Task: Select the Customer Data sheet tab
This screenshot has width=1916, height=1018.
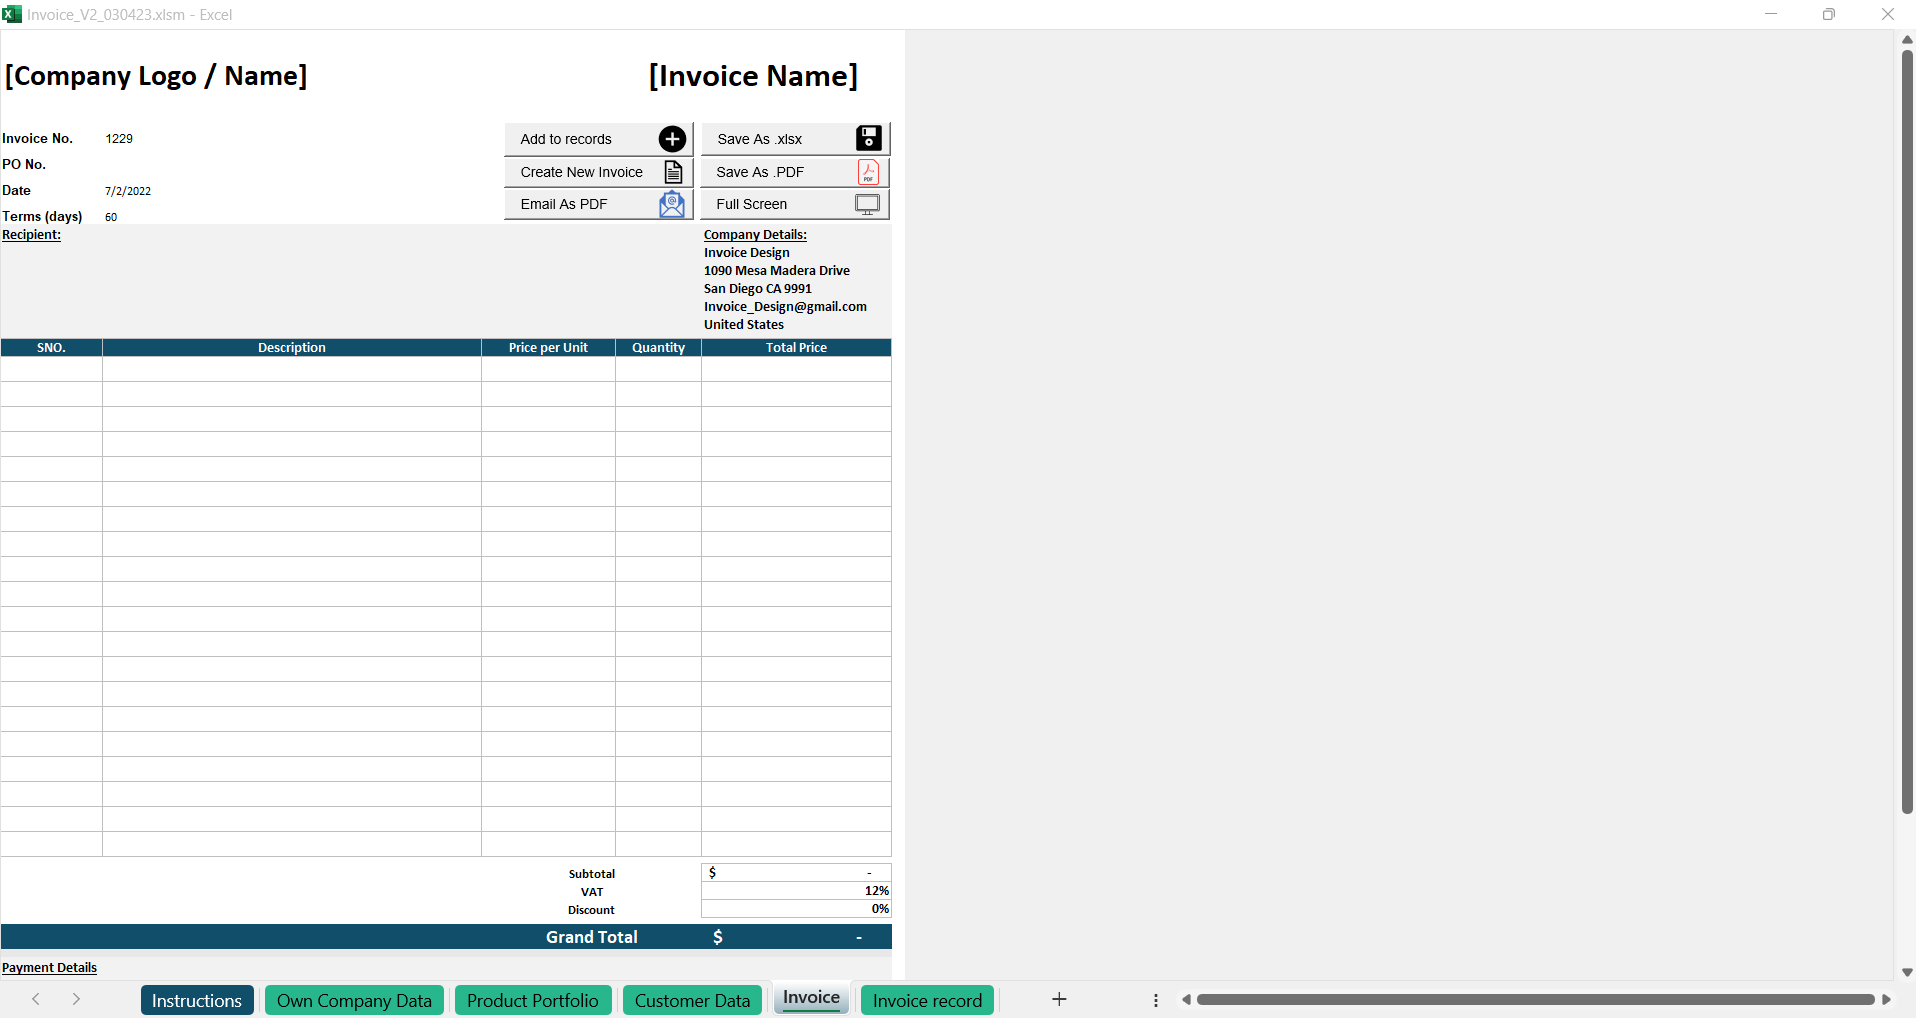Action: [692, 1000]
